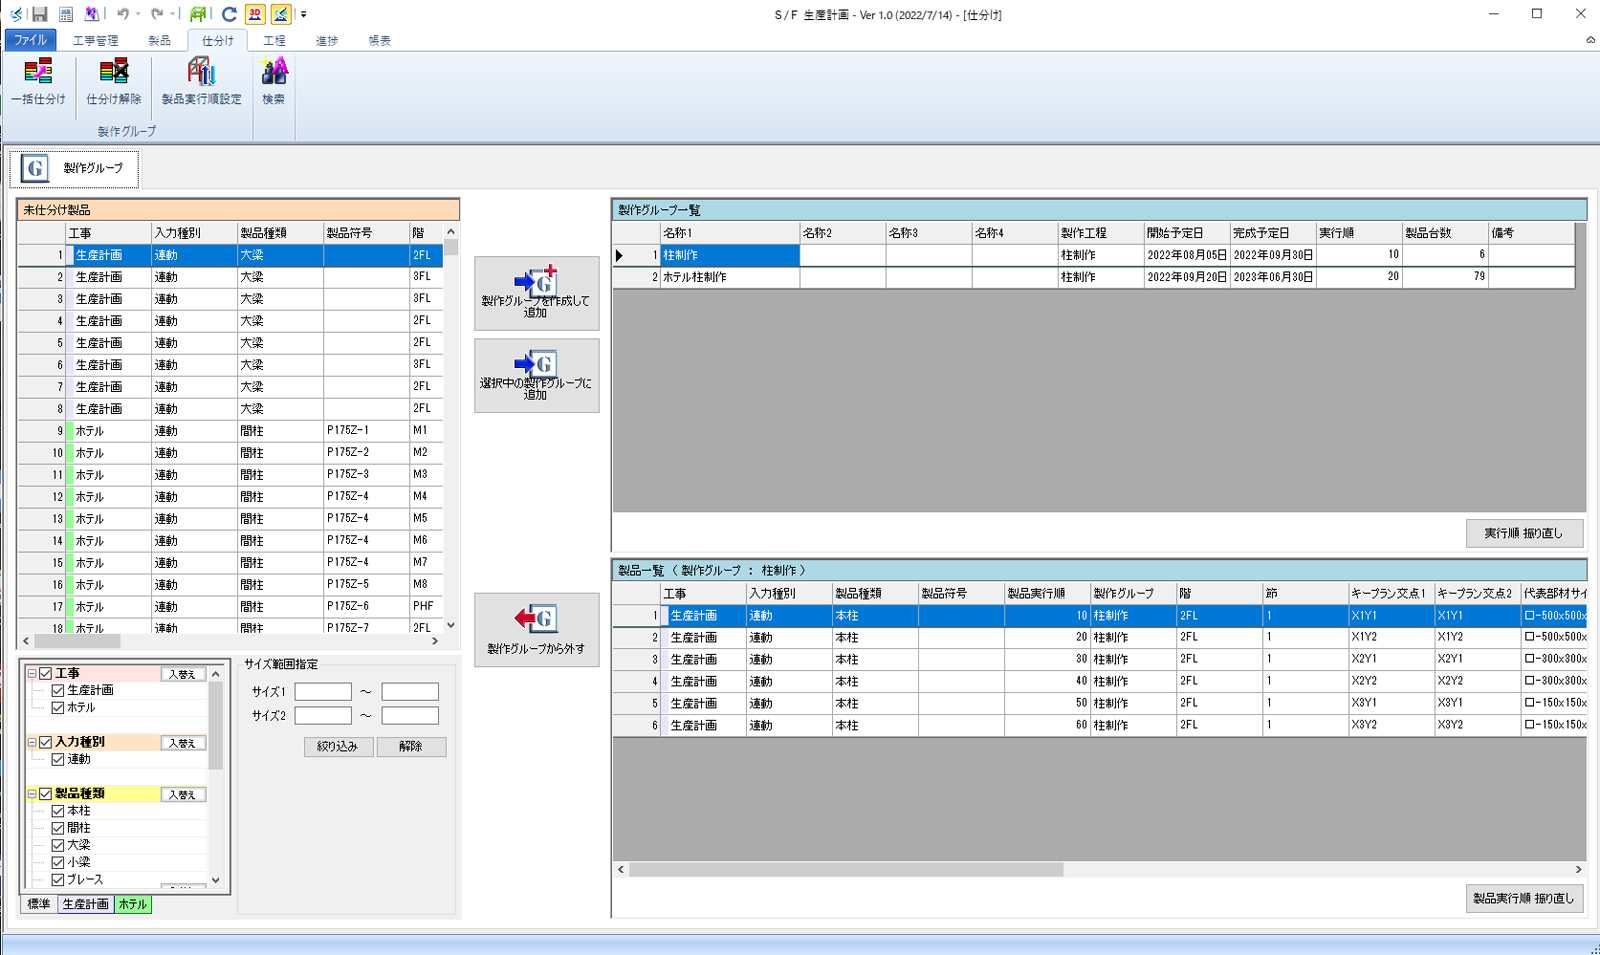Click the blue refresh arrow icon
Screen dimensions: 1600x955
[229, 14]
